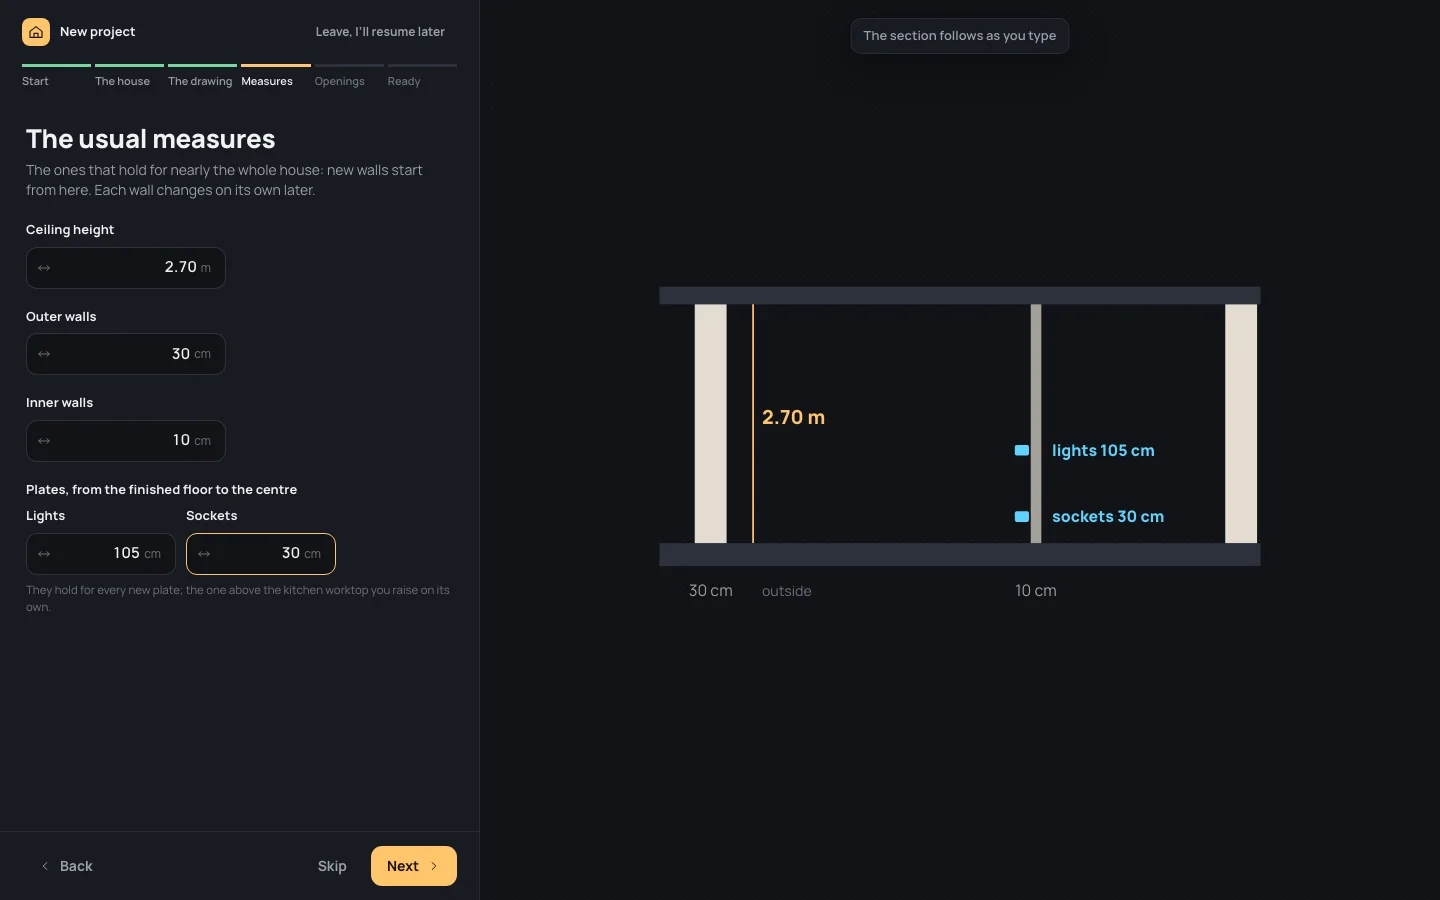1440x900 pixels.
Task: Click the orange house logo icon
Action: (36, 32)
